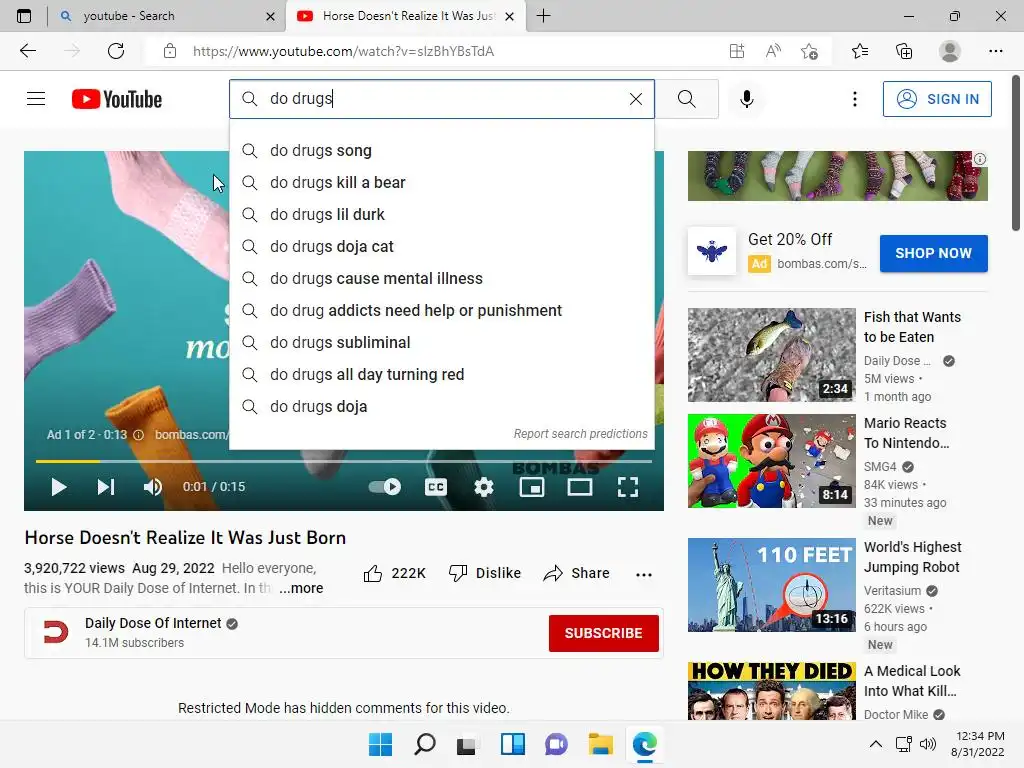
Task: Open World's Highest Jumping Robot thumbnail
Action: point(771,584)
